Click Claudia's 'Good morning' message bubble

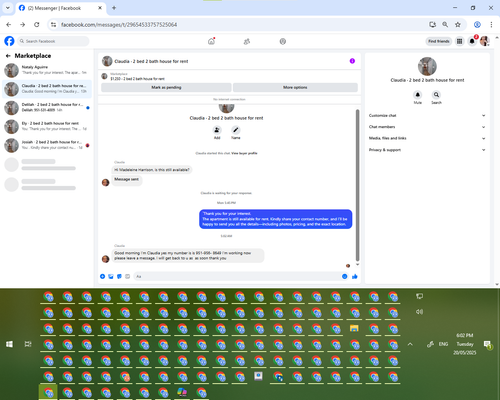click(188, 256)
